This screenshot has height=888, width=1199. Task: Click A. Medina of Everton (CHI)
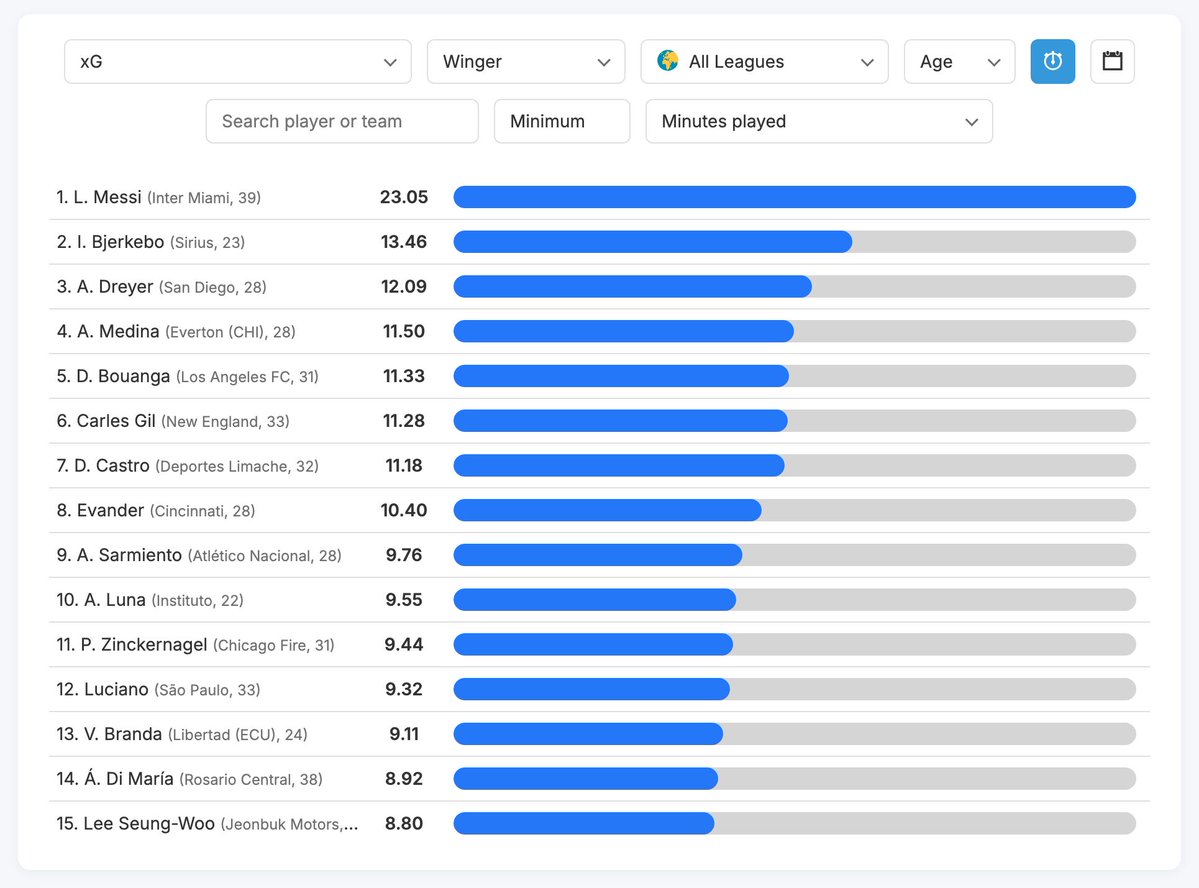pyautogui.click(x=176, y=332)
